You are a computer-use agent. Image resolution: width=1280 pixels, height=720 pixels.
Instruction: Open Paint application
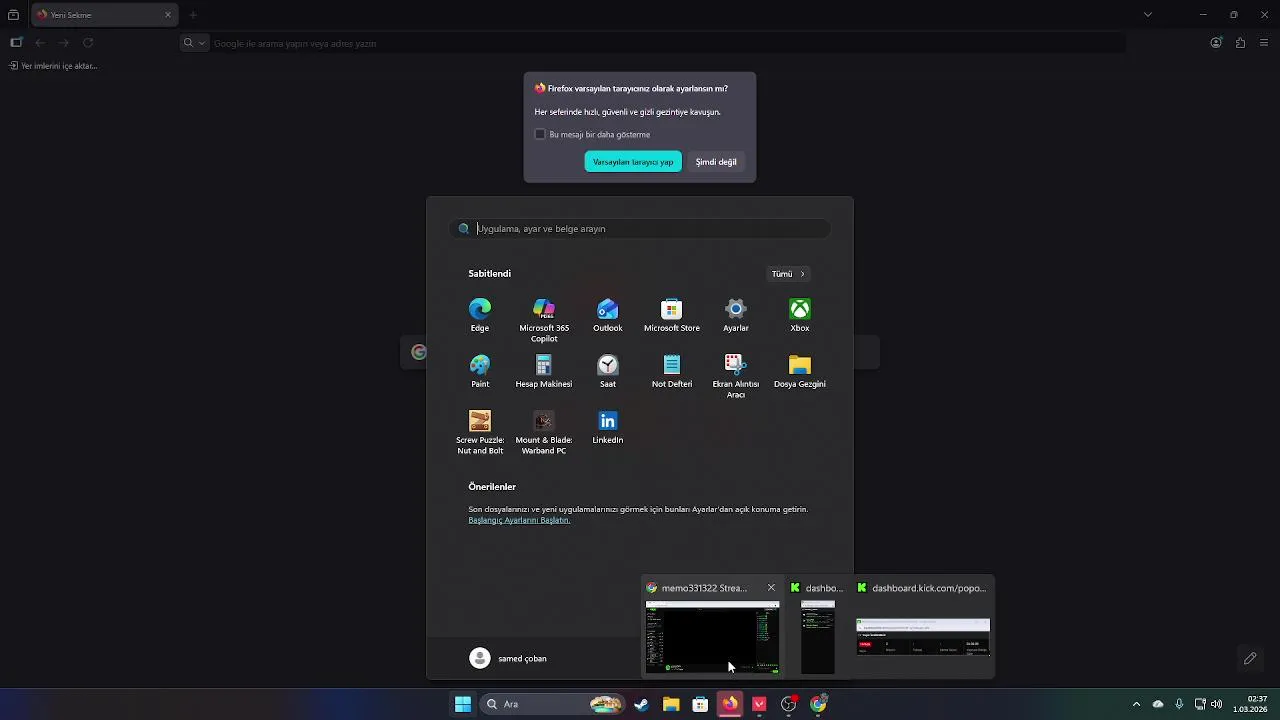tap(480, 371)
